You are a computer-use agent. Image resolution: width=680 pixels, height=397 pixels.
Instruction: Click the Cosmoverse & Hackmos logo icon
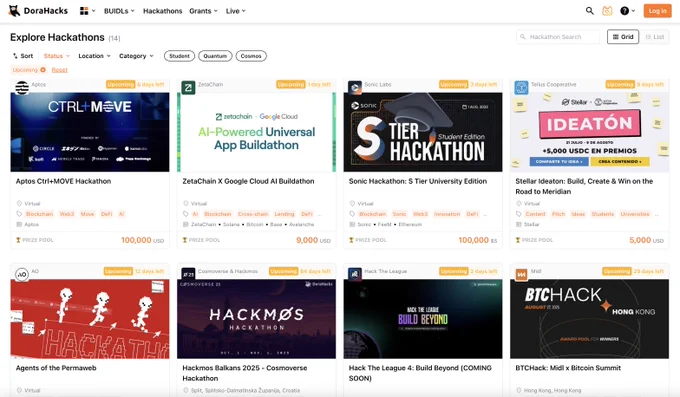(188, 274)
